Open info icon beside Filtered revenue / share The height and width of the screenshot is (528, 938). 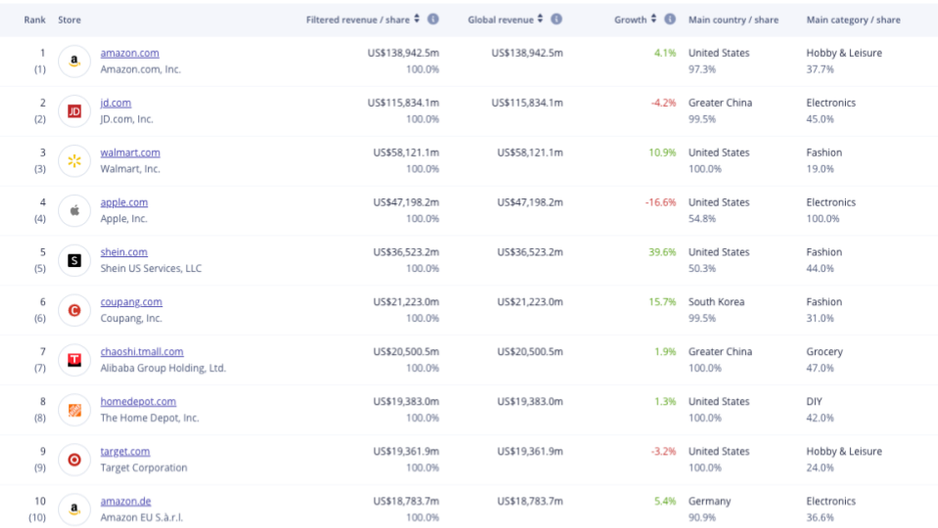point(433,19)
